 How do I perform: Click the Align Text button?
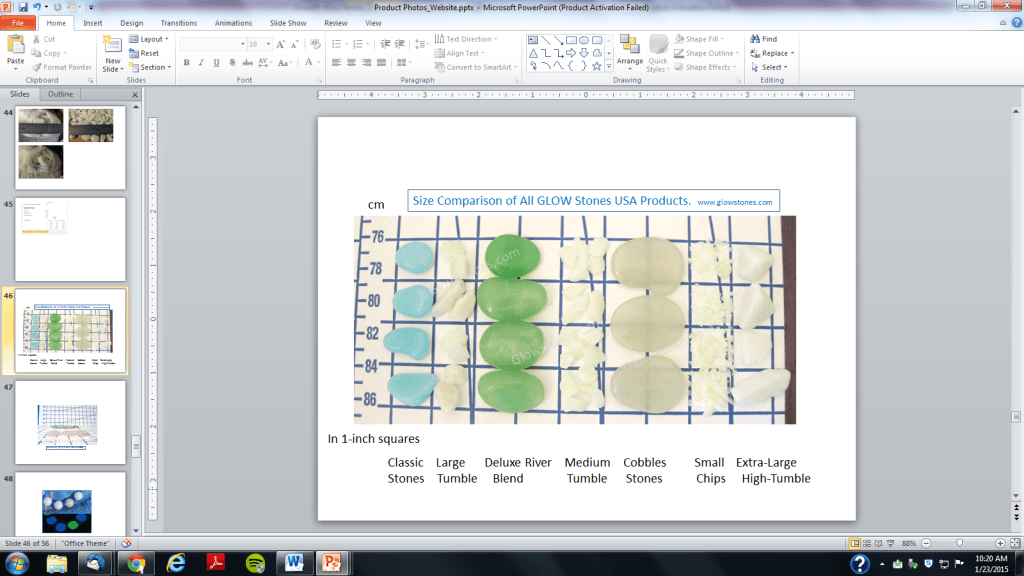(x=460, y=53)
